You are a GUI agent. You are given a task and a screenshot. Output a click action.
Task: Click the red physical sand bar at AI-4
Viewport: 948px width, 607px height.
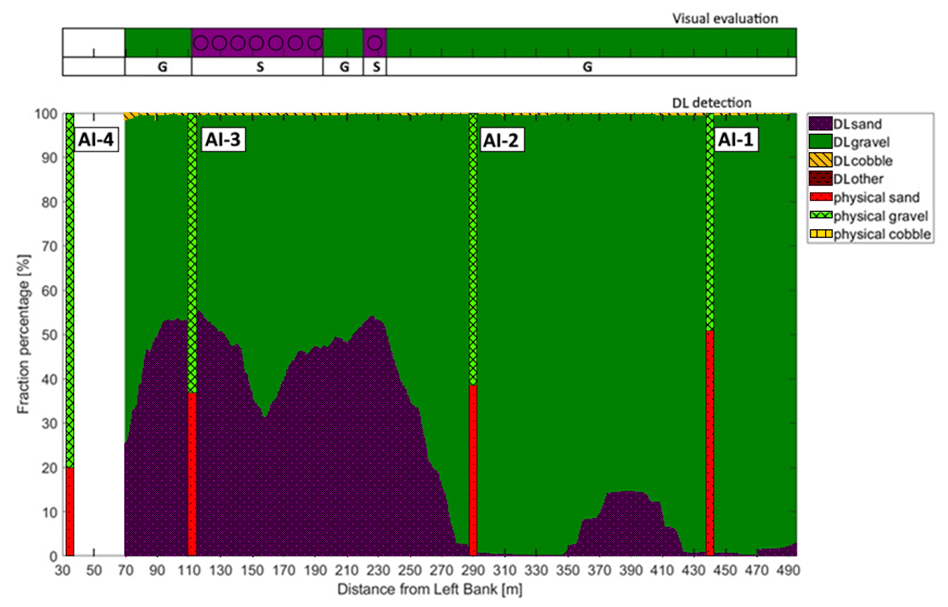(70, 511)
